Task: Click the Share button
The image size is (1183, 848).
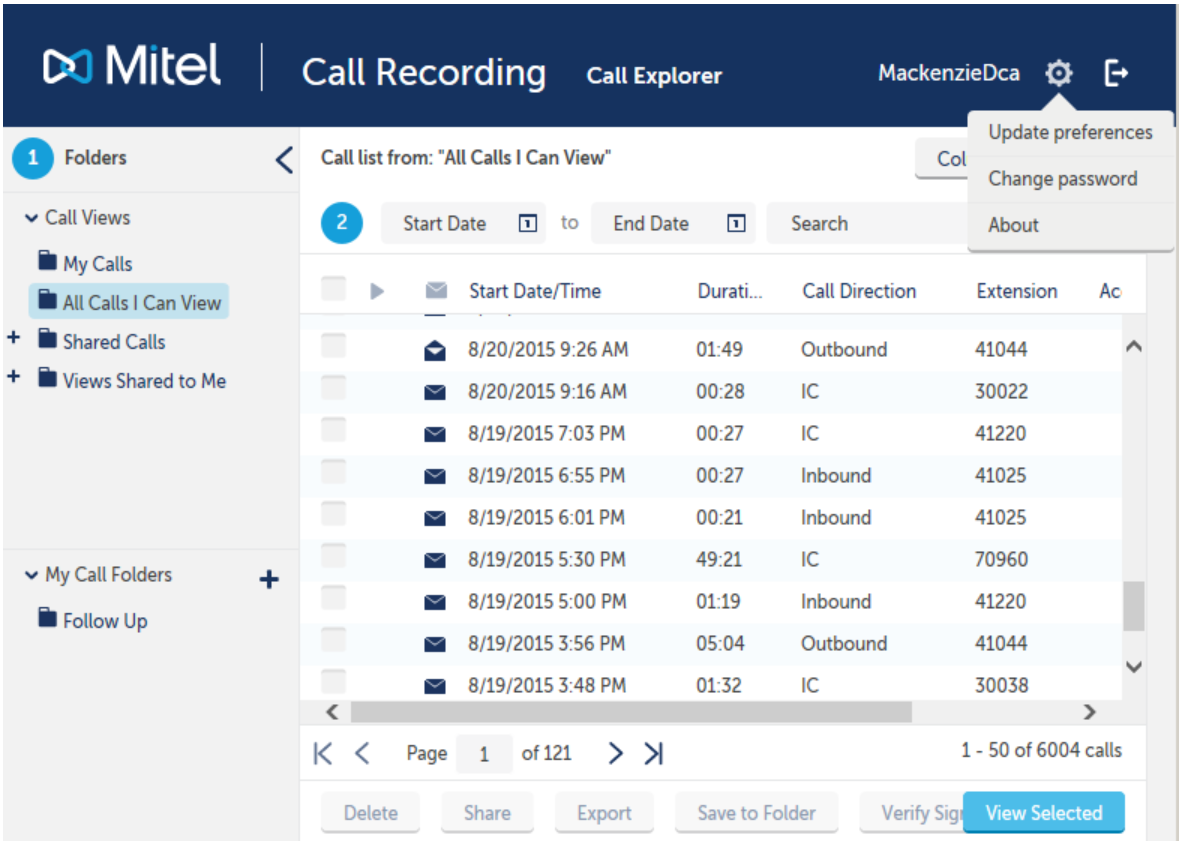Action: tap(487, 813)
